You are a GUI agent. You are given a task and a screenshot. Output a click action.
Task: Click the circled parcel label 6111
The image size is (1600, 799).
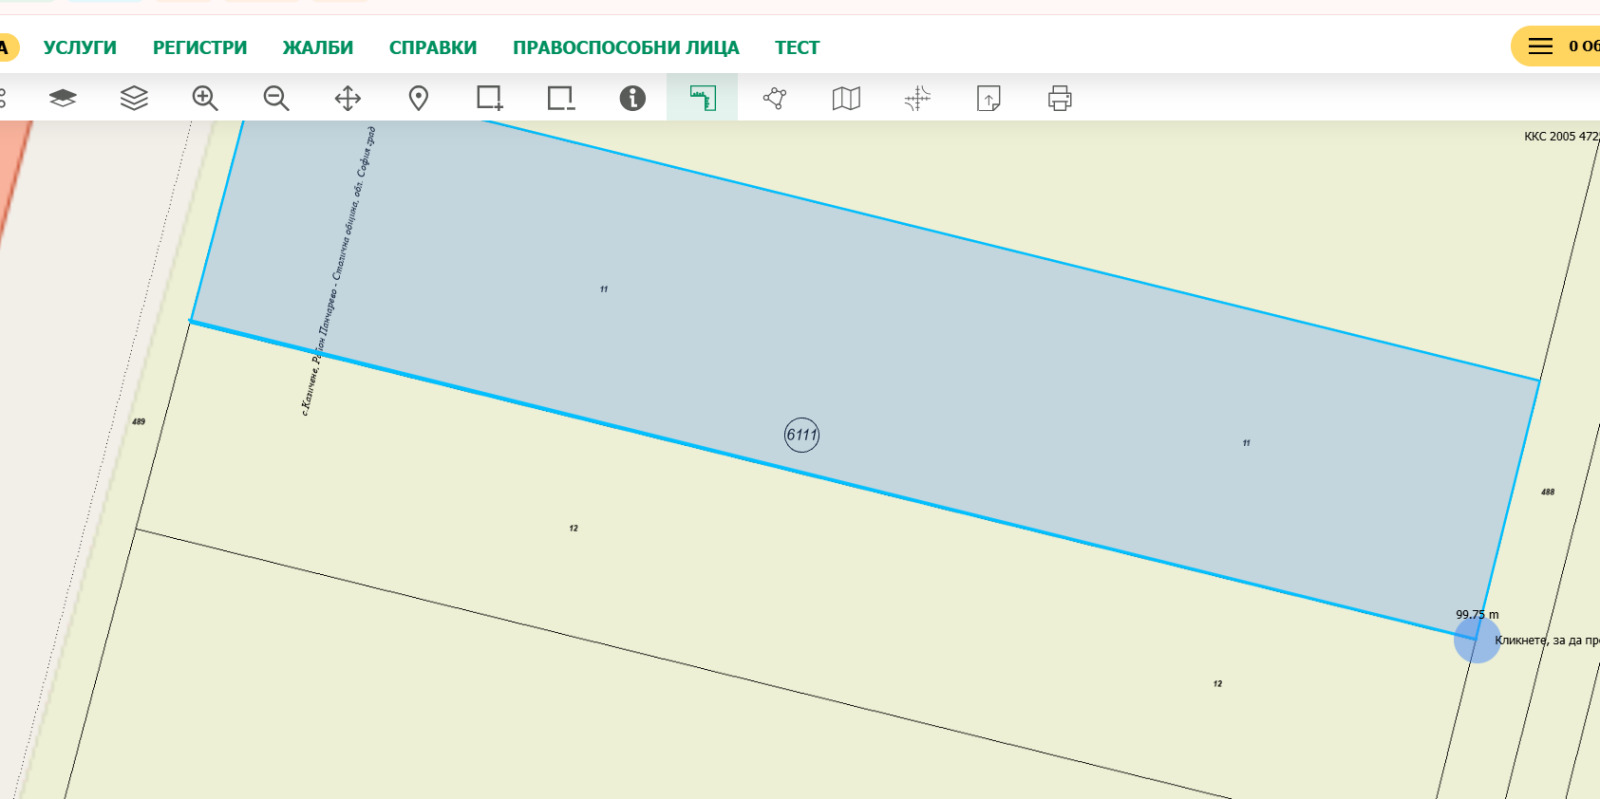(801, 434)
